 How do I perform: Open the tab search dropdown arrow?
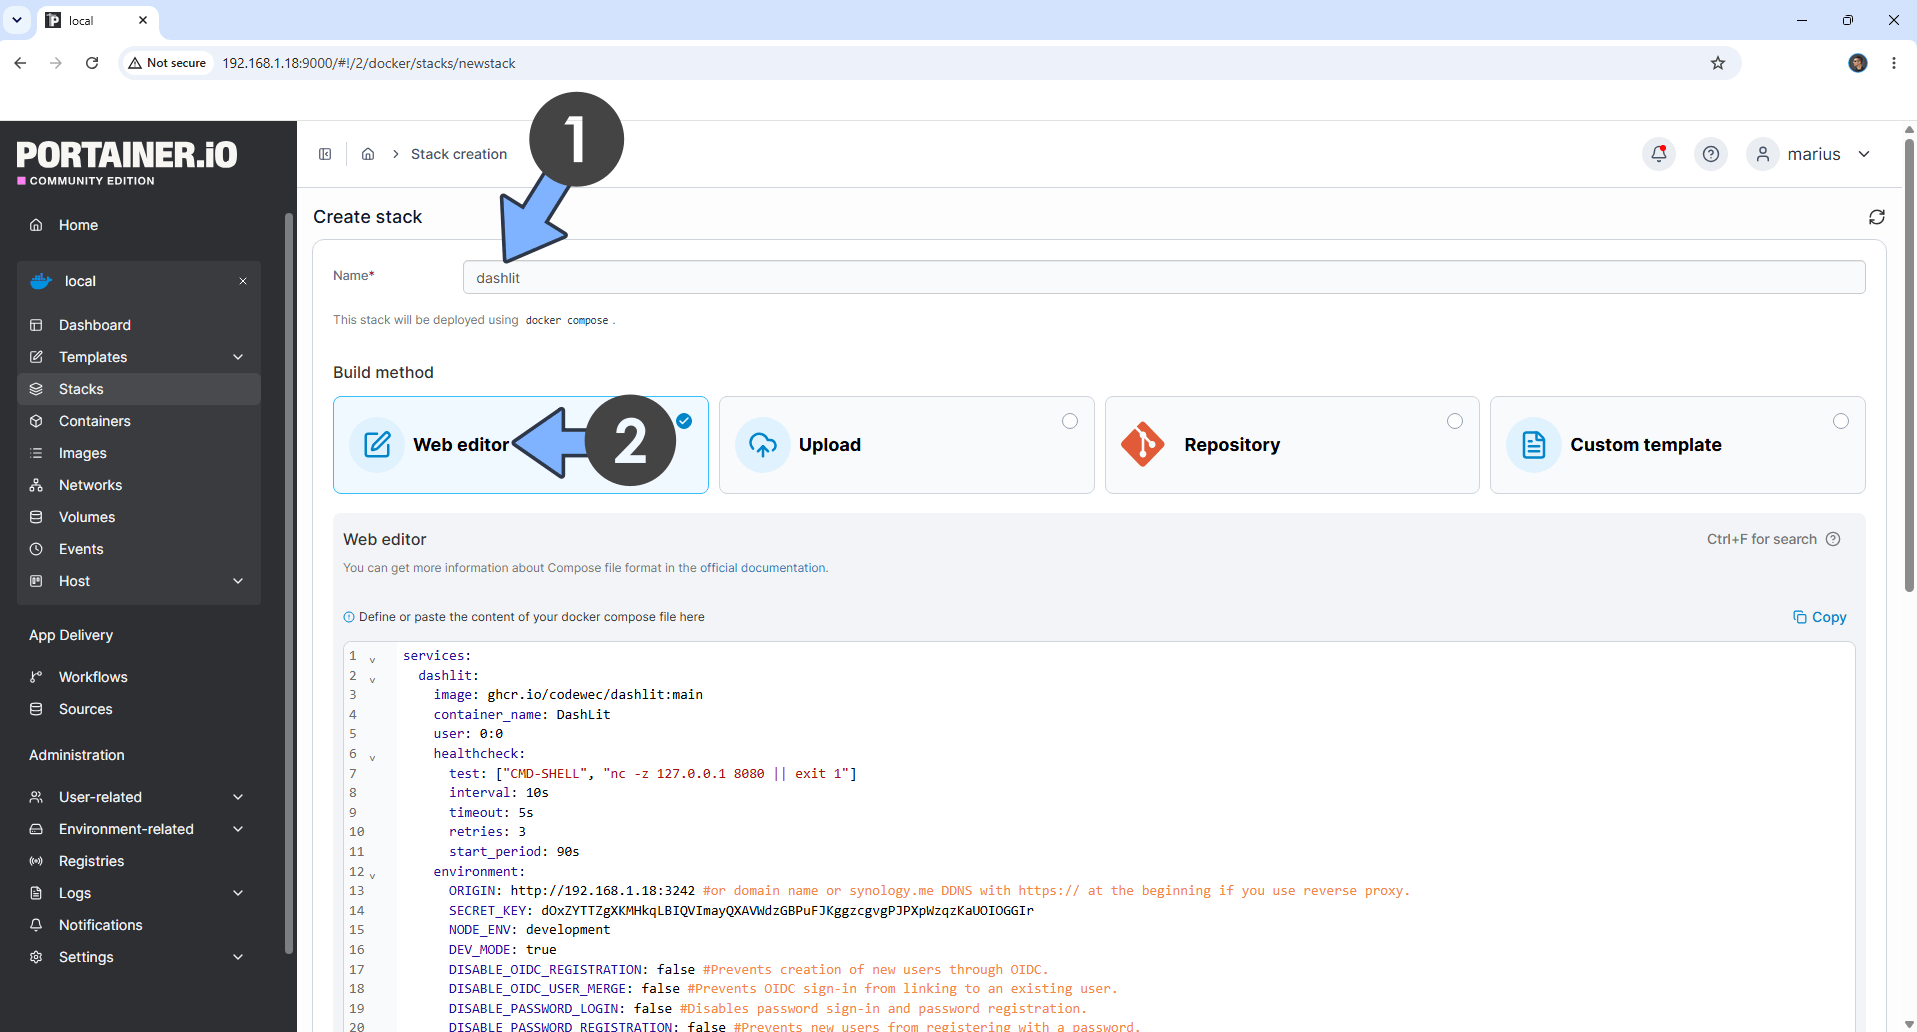point(17,20)
